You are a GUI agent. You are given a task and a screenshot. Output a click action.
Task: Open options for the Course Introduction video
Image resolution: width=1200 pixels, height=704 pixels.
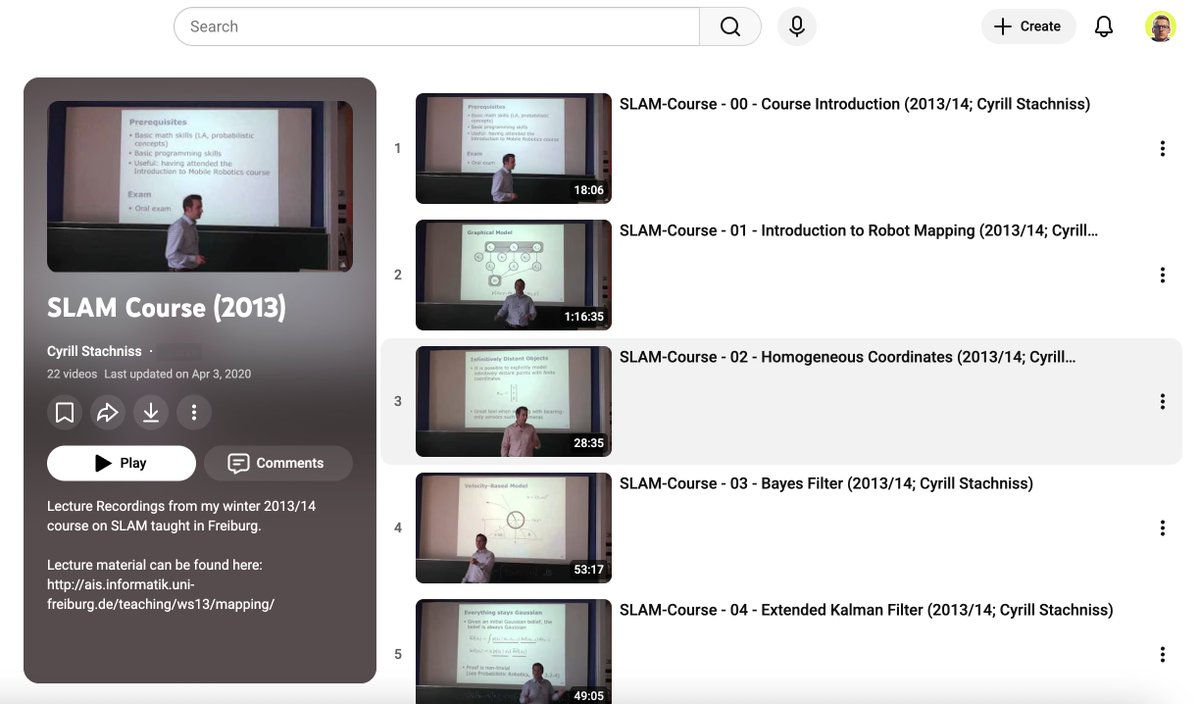coord(1162,148)
